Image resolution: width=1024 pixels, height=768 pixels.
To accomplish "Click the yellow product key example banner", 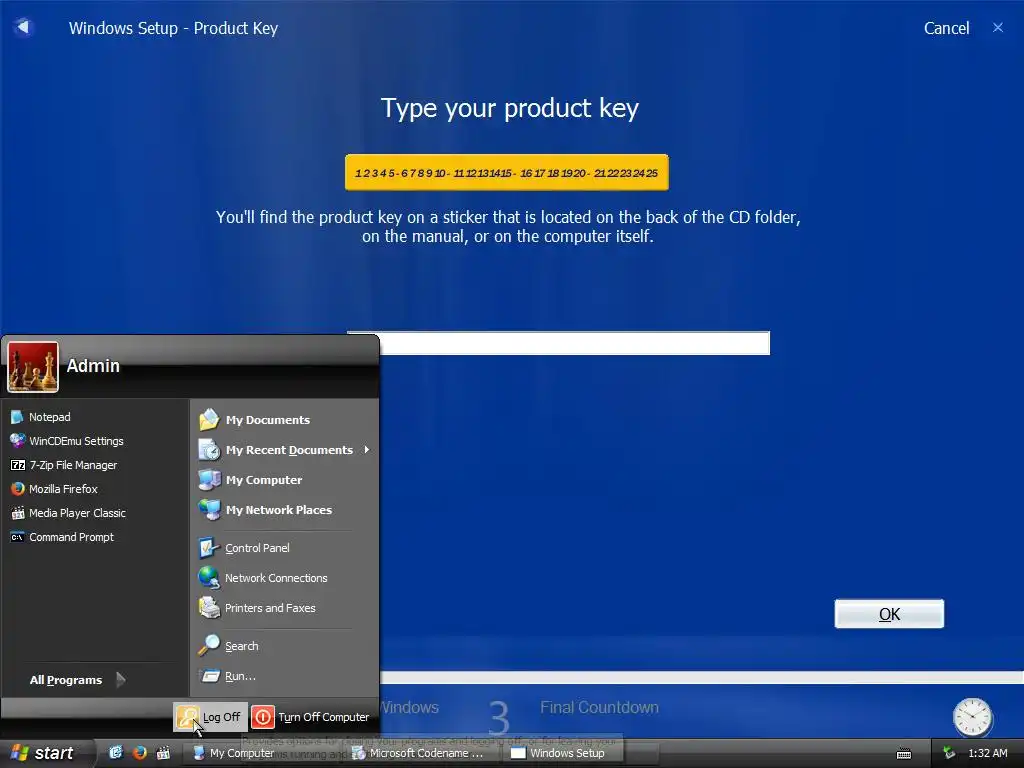I will (507, 172).
